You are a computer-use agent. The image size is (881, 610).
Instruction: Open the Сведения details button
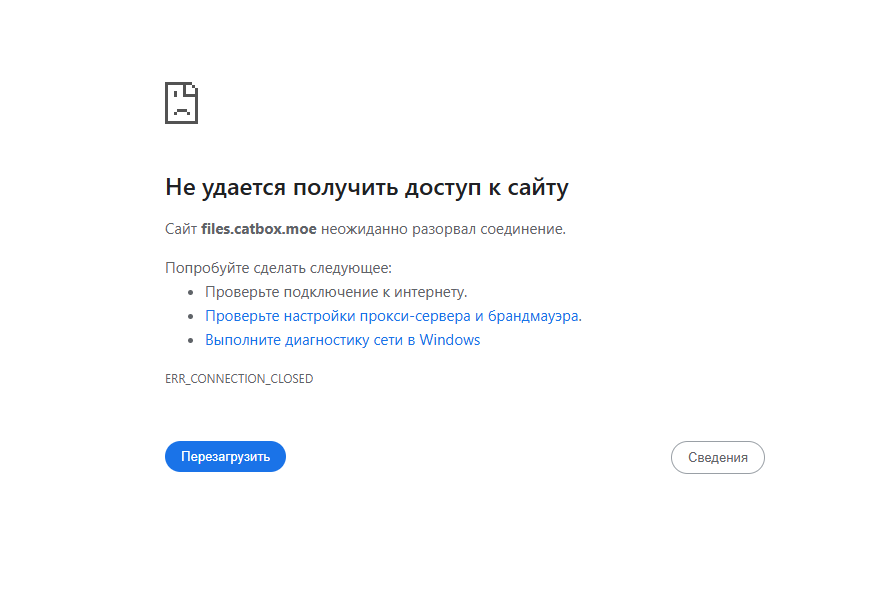(717, 457)
